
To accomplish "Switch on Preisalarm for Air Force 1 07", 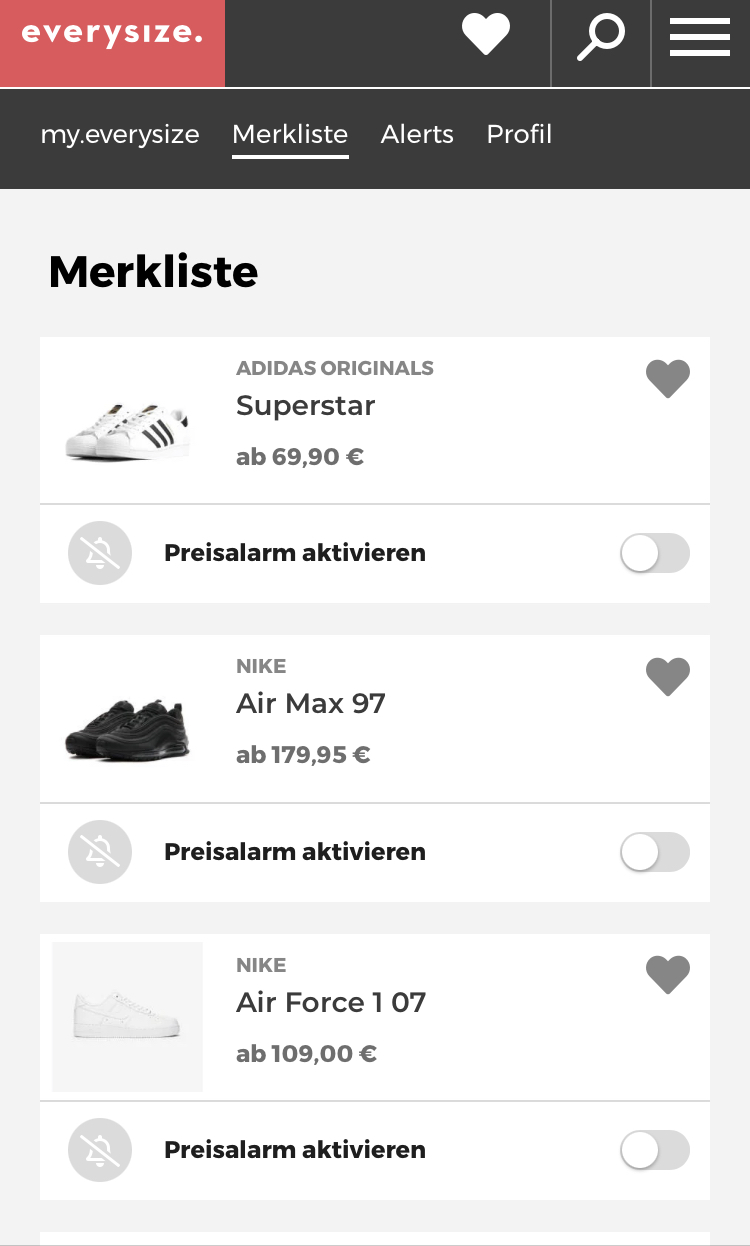I will [655, 1150].
